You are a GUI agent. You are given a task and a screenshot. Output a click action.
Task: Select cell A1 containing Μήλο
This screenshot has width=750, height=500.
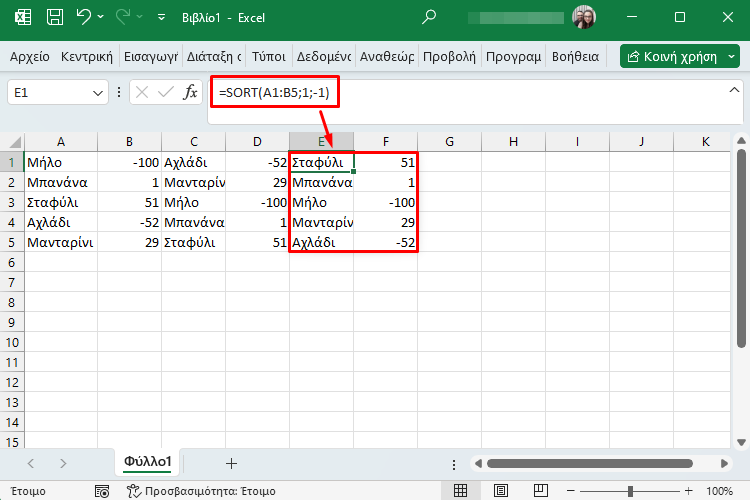tap(61, 162)
